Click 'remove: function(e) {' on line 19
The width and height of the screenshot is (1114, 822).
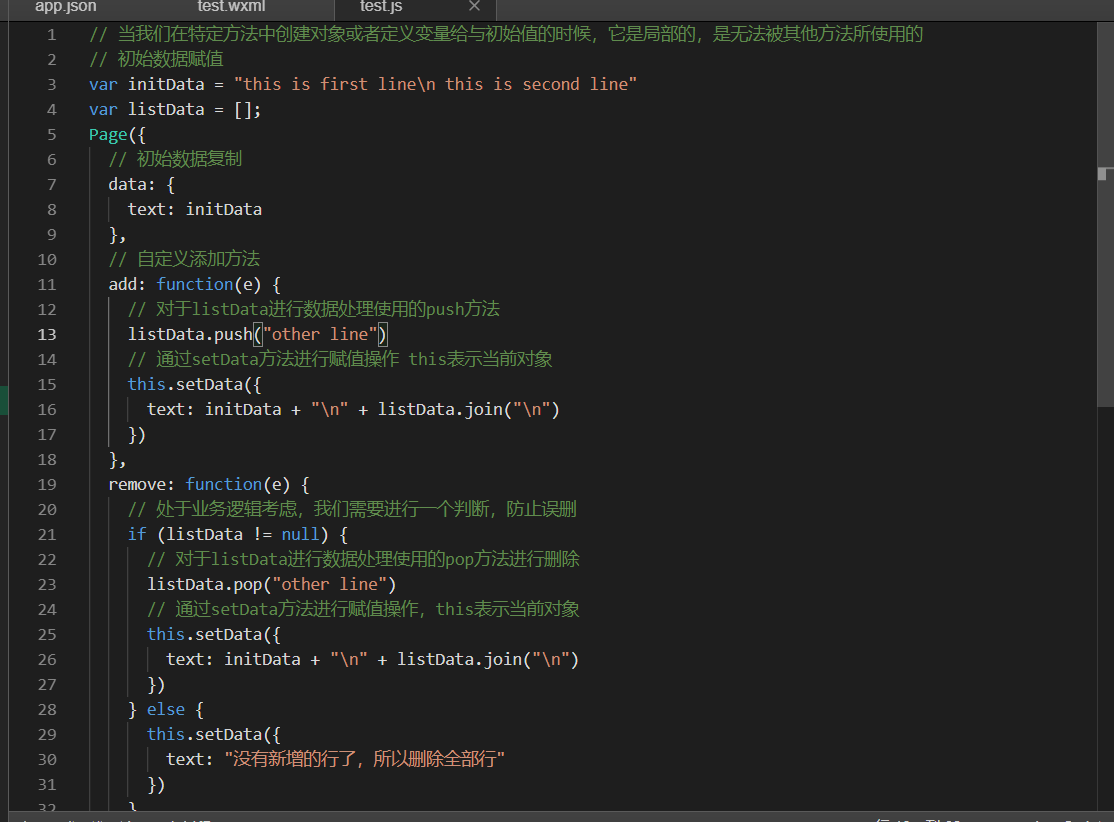[209, 485]
